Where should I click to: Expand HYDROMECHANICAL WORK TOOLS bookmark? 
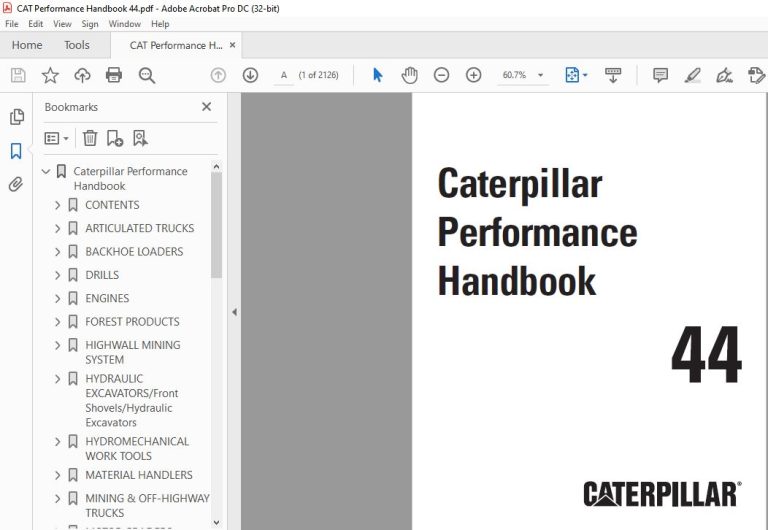pyautogui.click(x=58, y=442)
